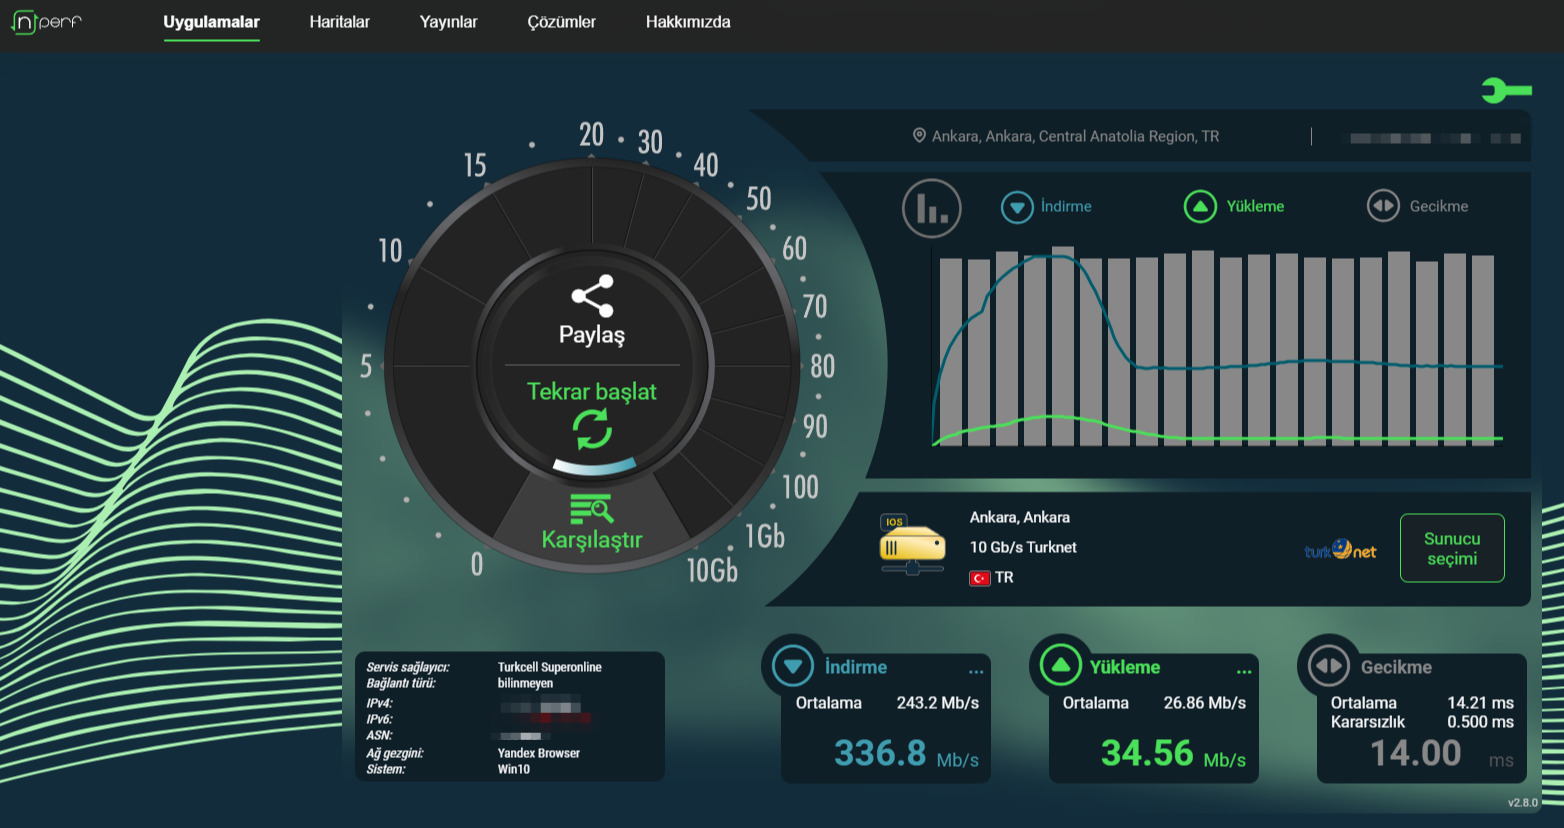Click the yellow server icon
Viewport: 1564px width, 828px height.
[x=912, y=545]
